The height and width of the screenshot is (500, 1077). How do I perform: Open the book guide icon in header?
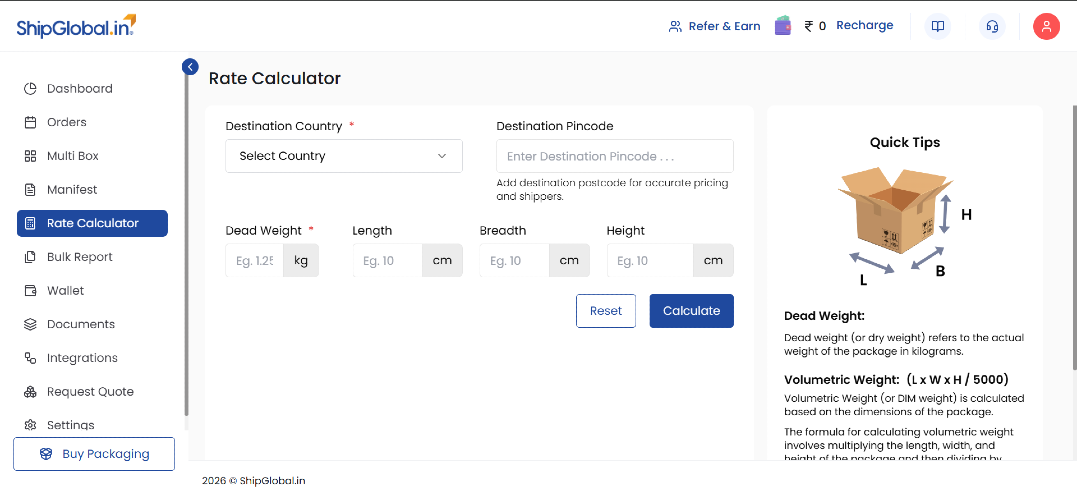coord(937,27)
